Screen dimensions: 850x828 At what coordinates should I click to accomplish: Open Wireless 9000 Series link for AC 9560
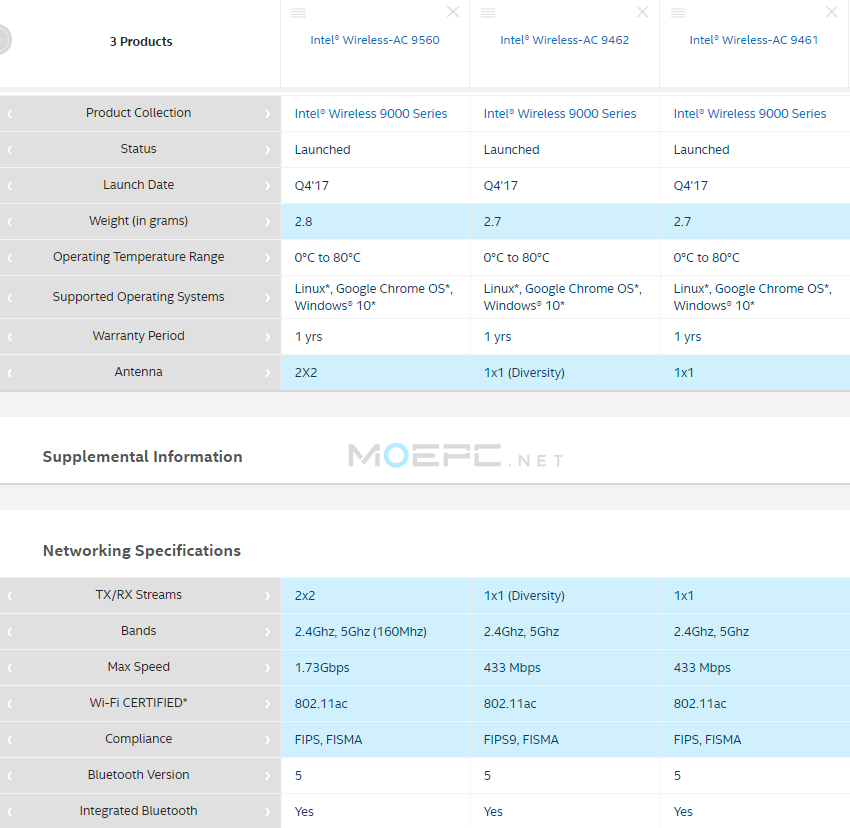pos(371,113)
